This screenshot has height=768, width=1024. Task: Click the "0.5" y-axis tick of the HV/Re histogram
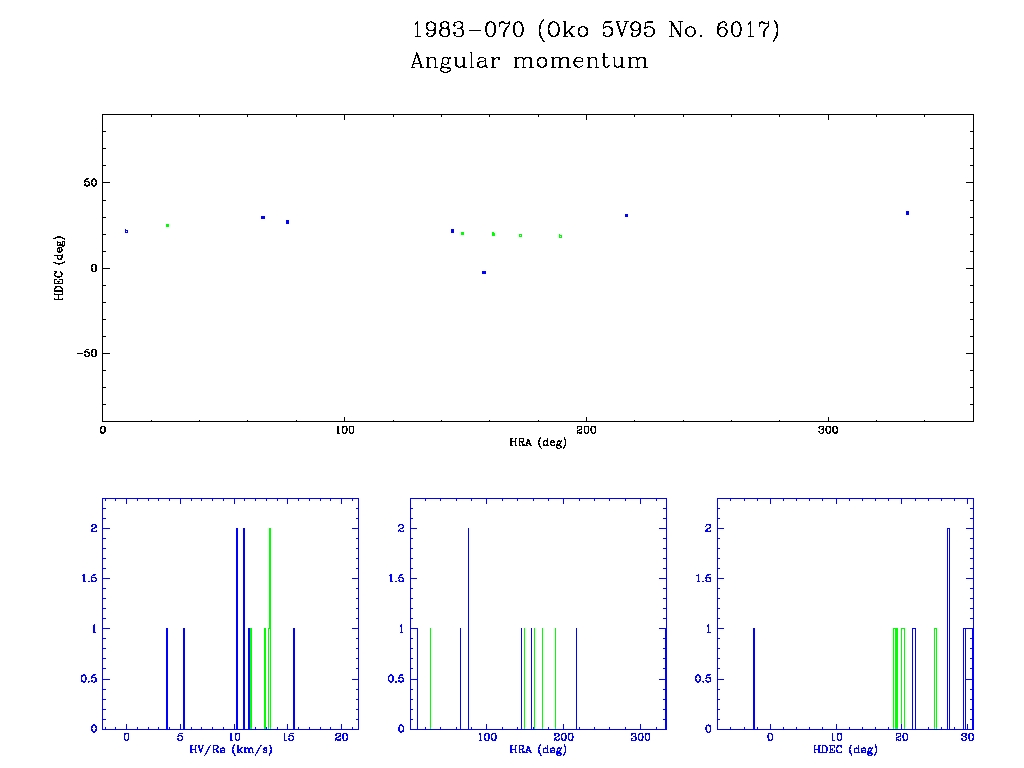tap(89, 679)
